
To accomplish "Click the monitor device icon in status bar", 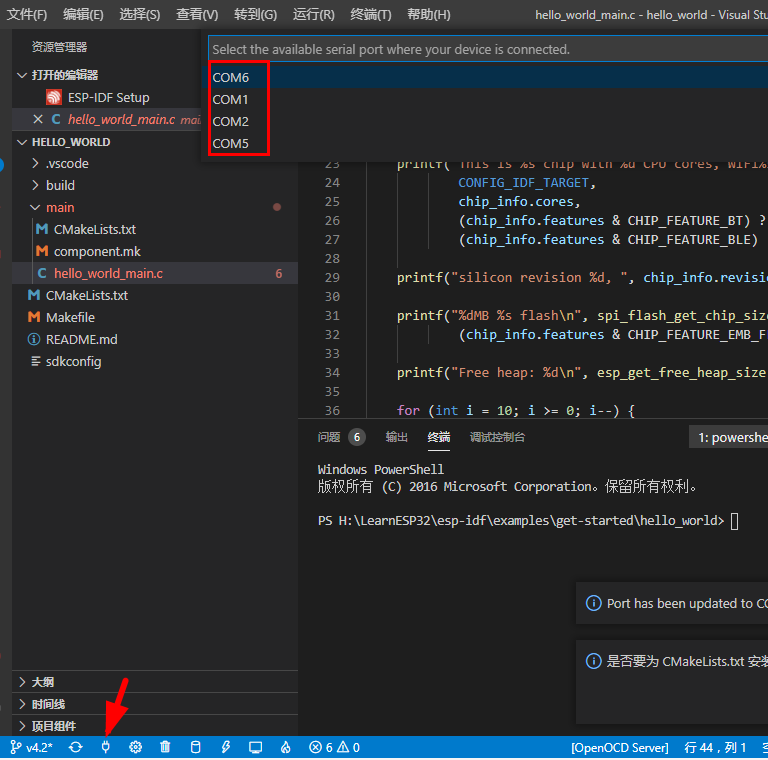I will coord(255,747).
